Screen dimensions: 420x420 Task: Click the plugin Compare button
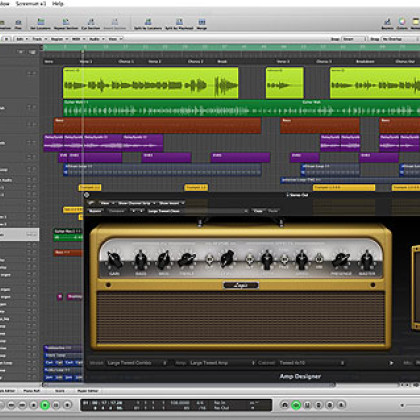[117, 211]
